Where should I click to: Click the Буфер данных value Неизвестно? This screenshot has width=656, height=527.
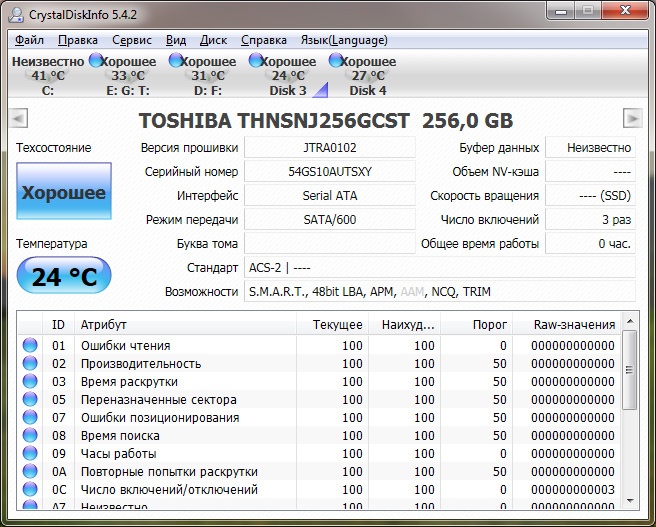pyautogui.click(x=590, y=148)
